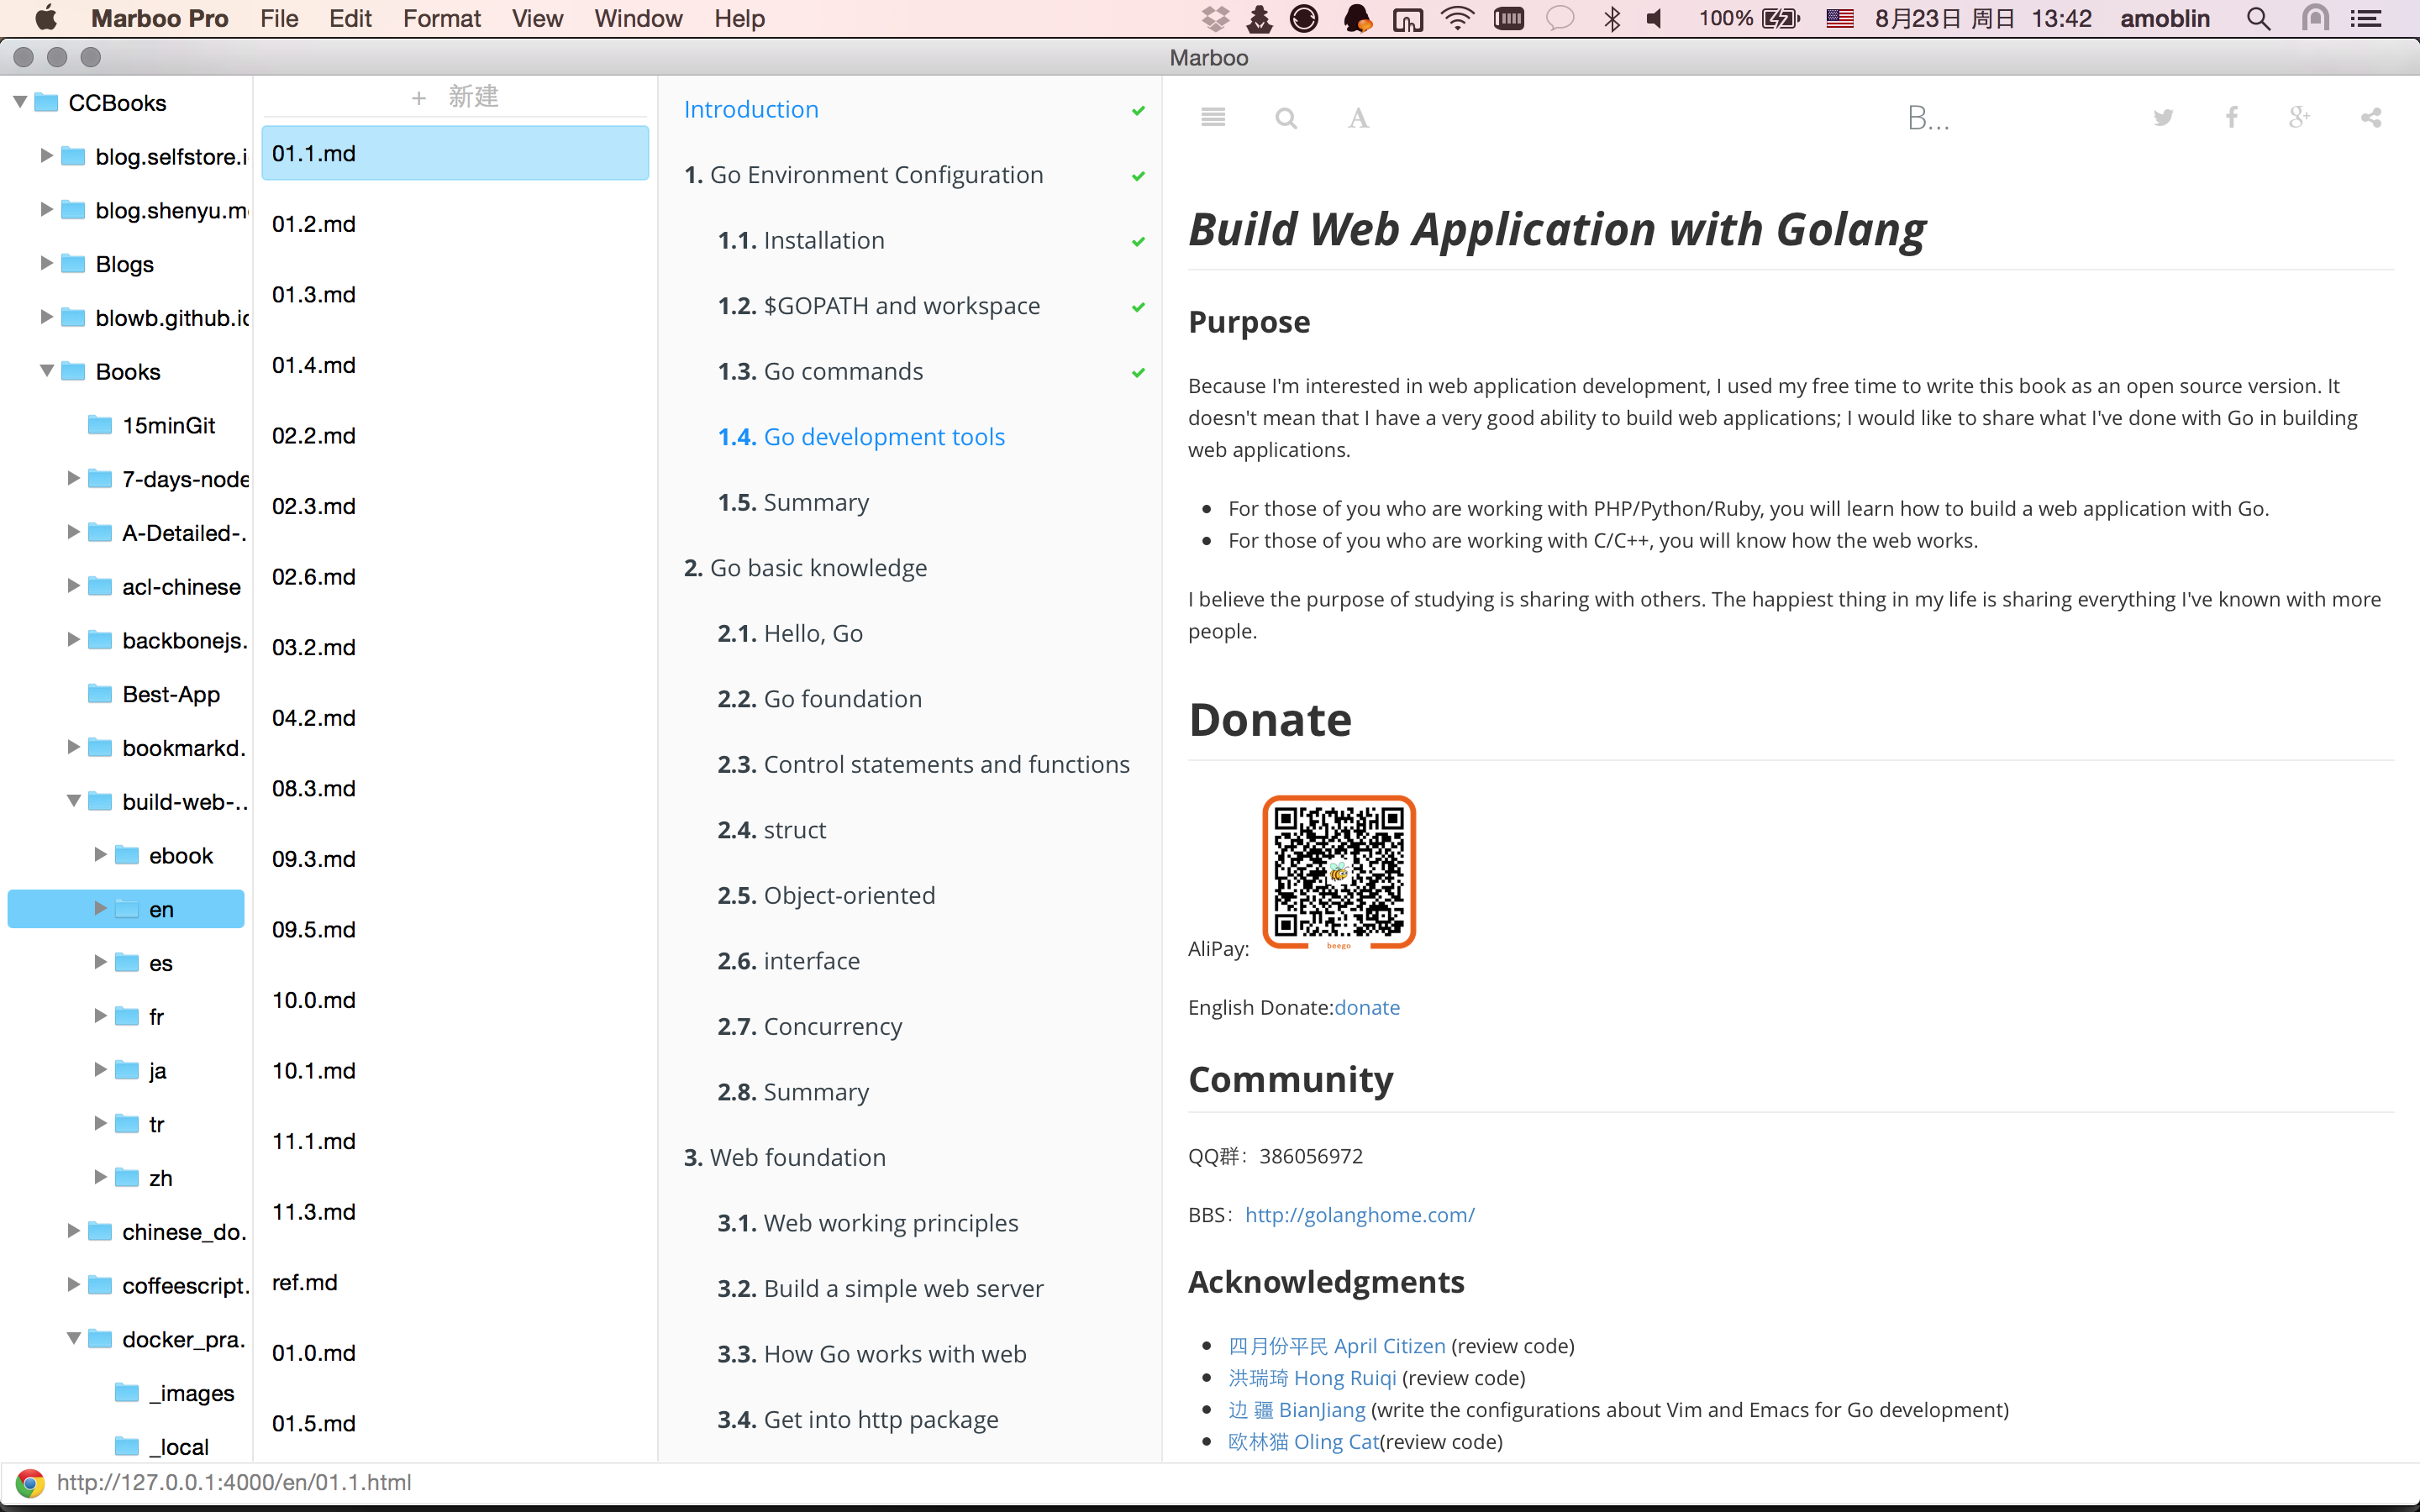Click the Facebook share icon
Viewport: 2420px width, 1512px height.
point(2230,118)
